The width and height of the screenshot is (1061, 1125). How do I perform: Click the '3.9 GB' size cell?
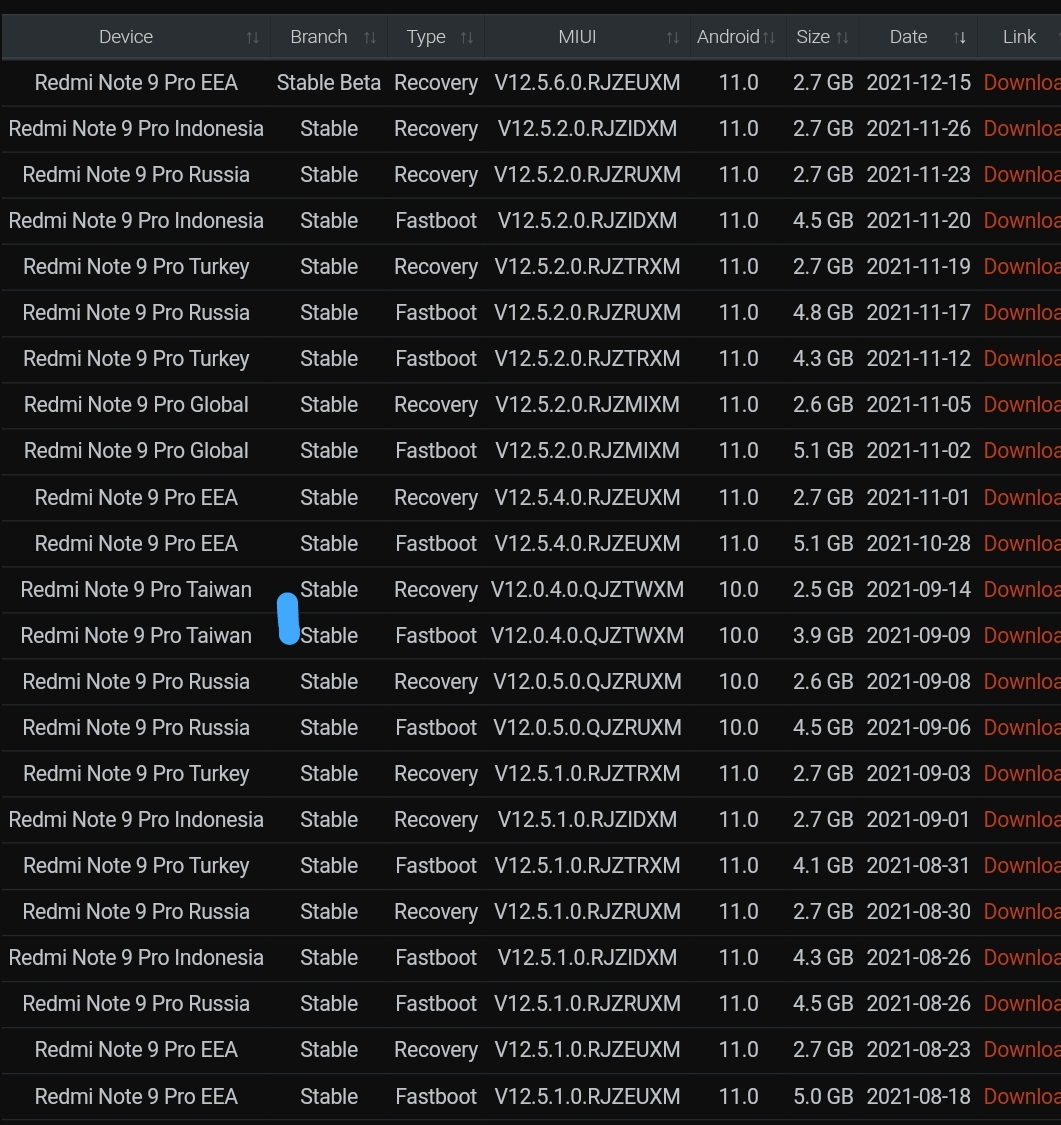coord(823,635)
